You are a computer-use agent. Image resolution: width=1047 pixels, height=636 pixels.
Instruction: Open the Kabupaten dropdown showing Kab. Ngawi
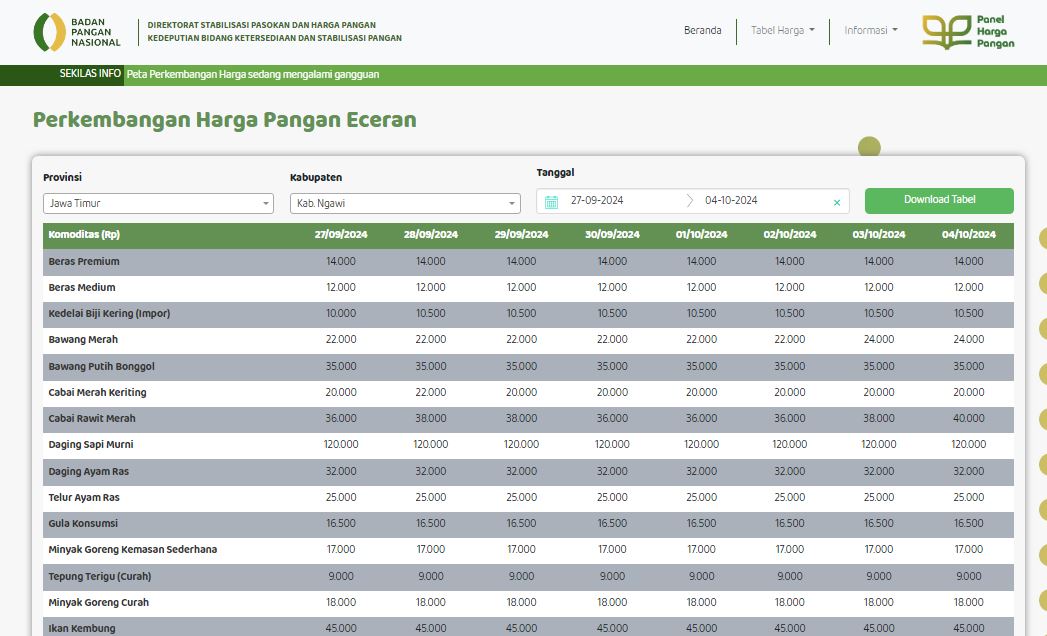tap(405, 203)
